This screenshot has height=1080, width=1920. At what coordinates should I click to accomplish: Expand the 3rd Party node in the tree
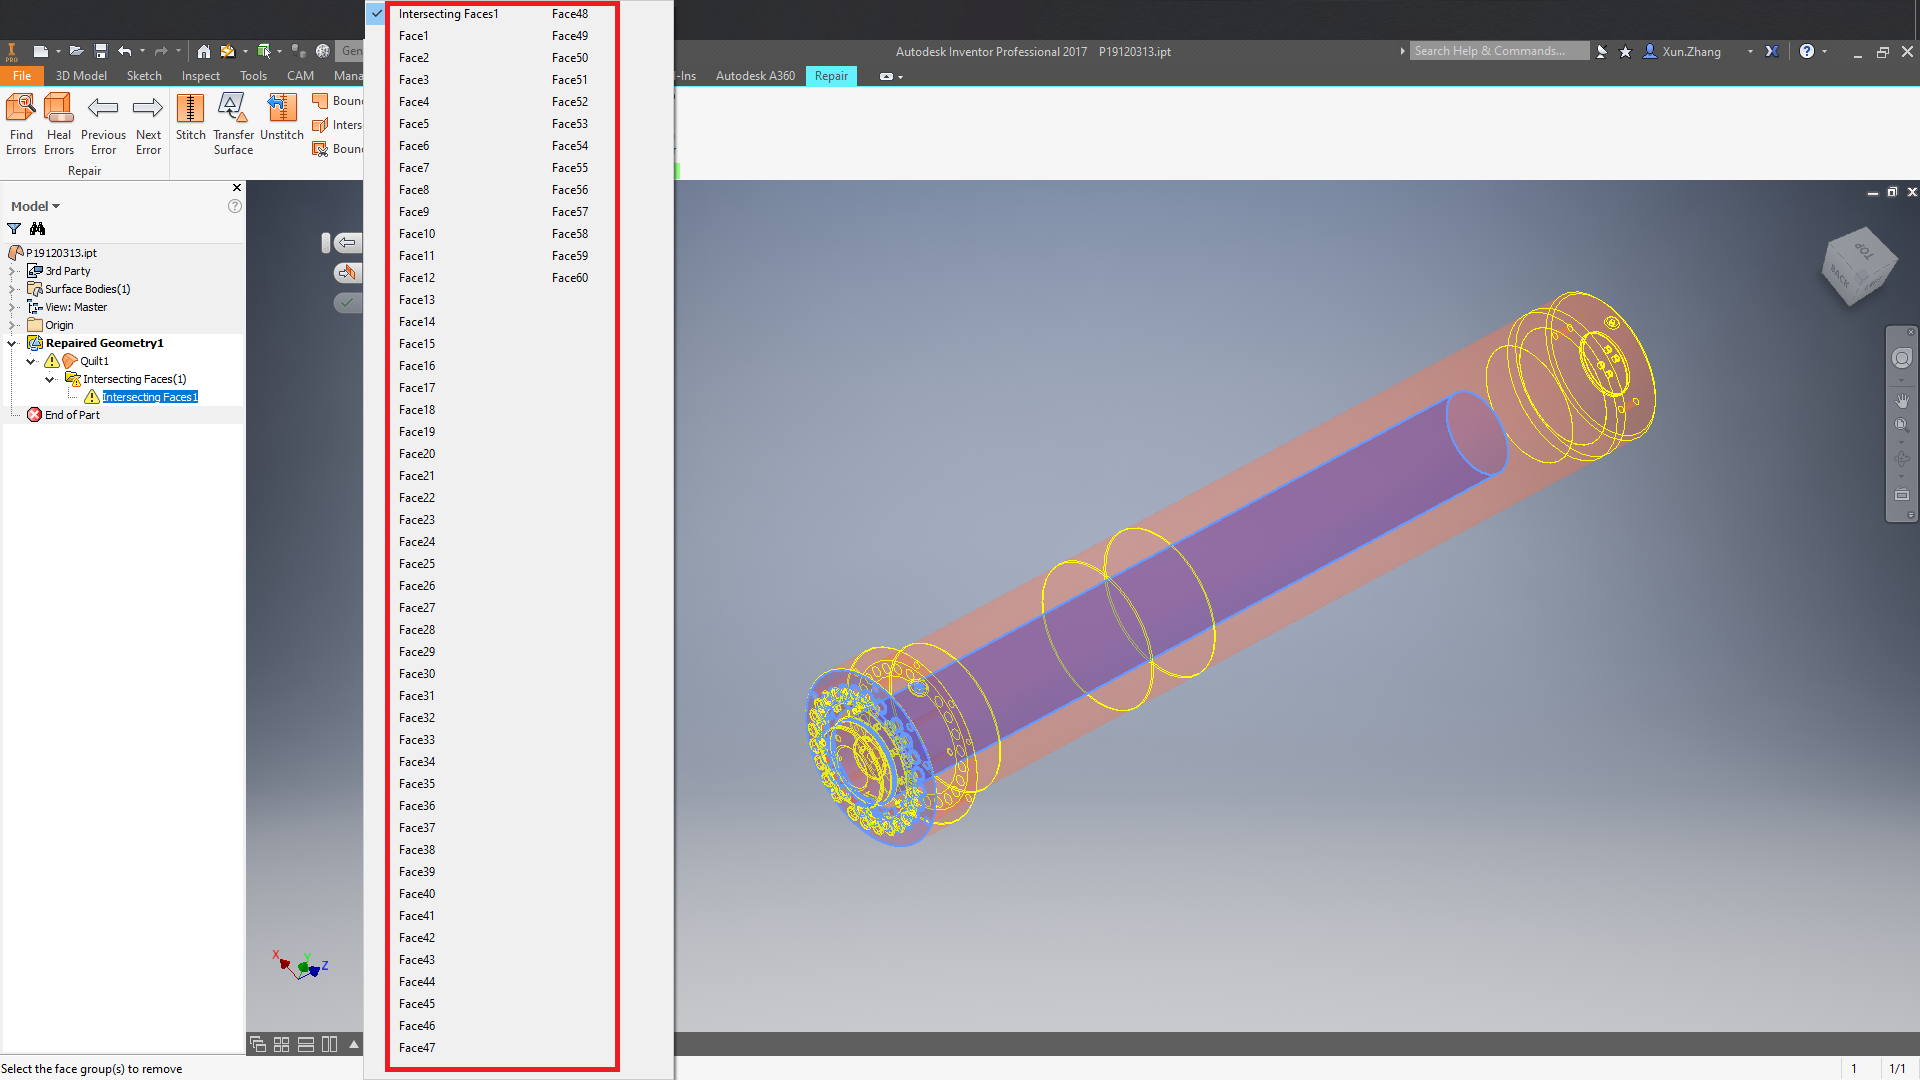[12, 270]
